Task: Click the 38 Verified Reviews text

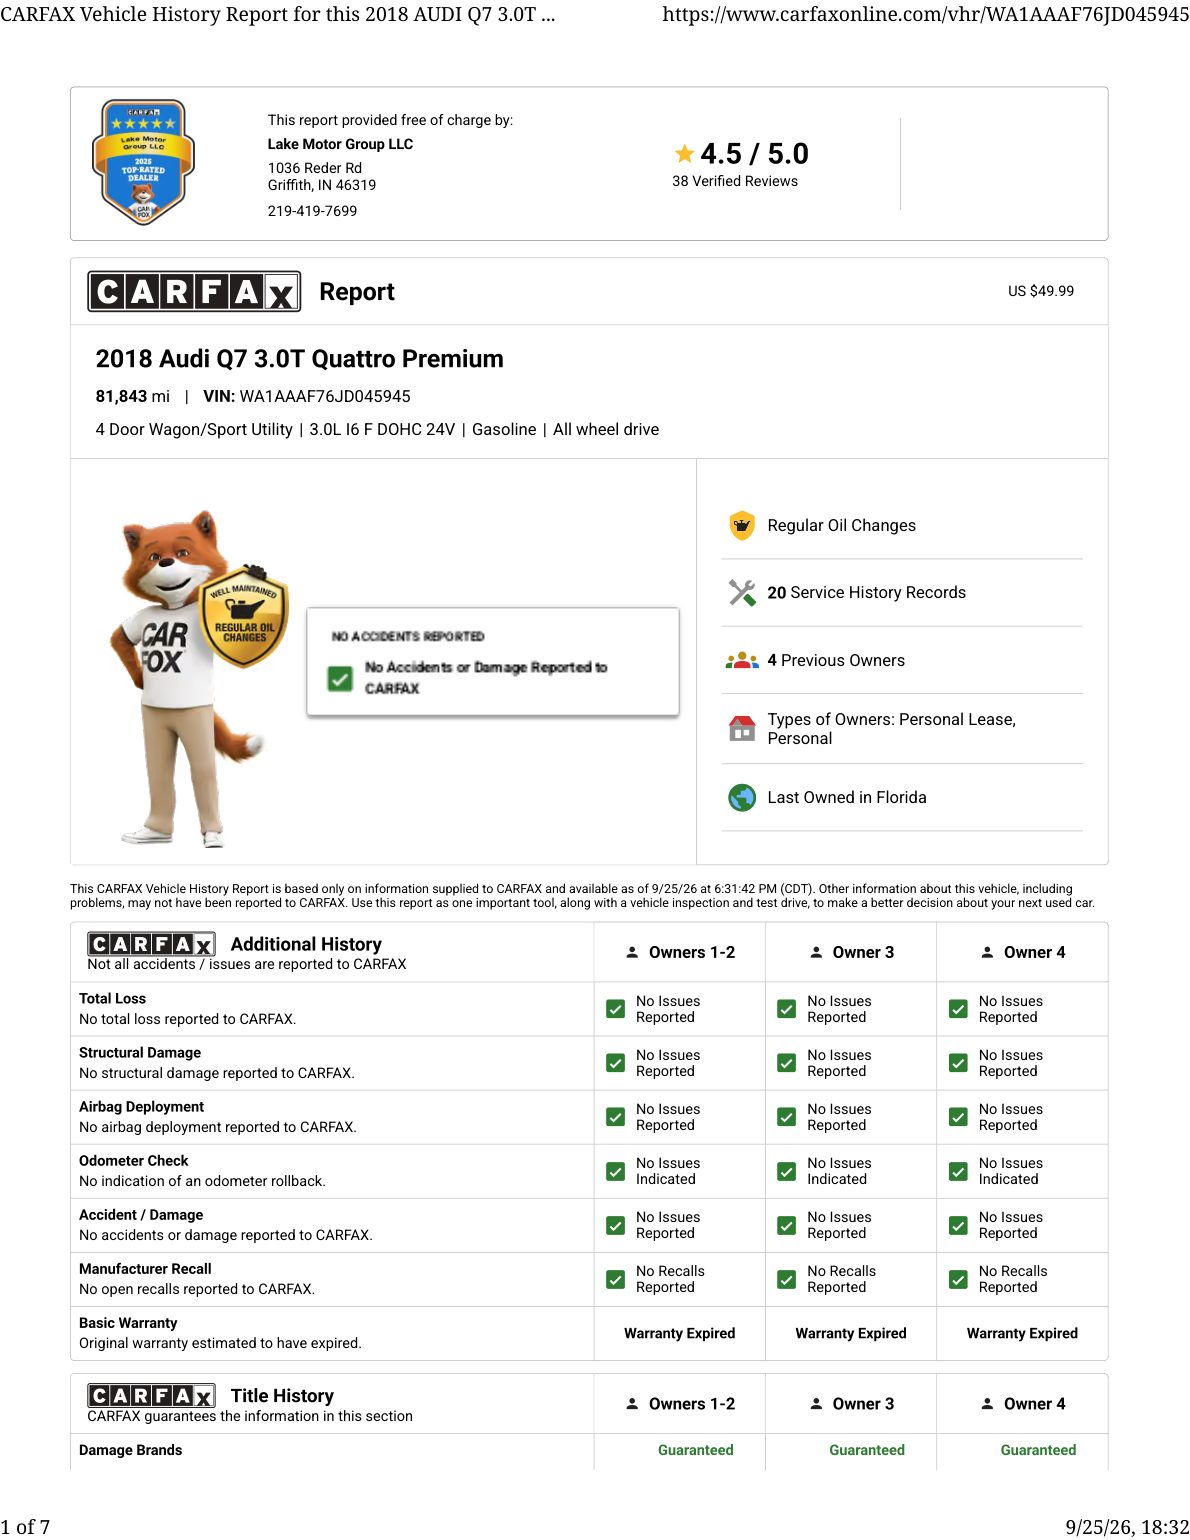Action: click(x=735, y=181)
